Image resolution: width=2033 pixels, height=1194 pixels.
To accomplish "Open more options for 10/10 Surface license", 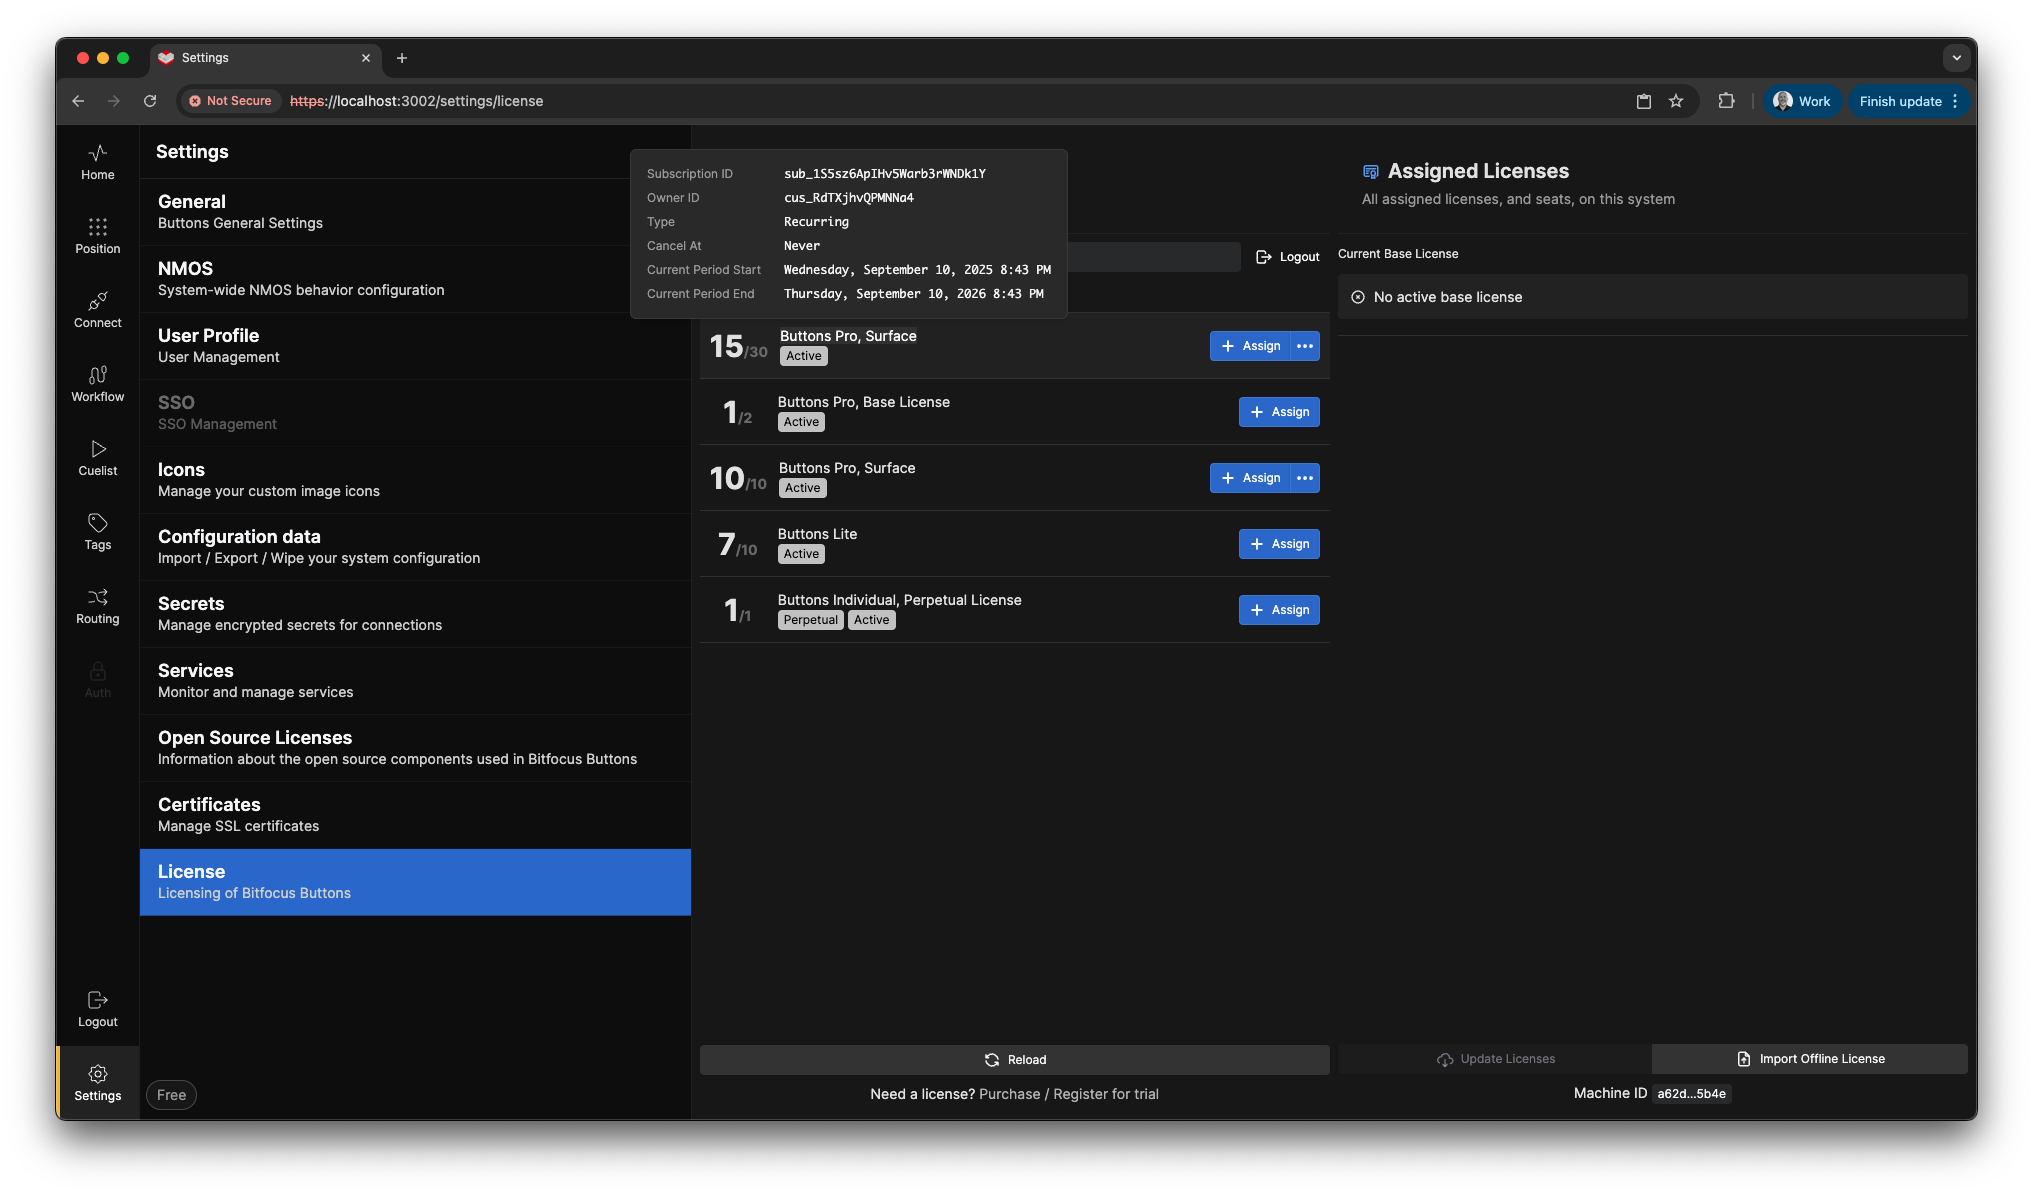I will 1305,478.
